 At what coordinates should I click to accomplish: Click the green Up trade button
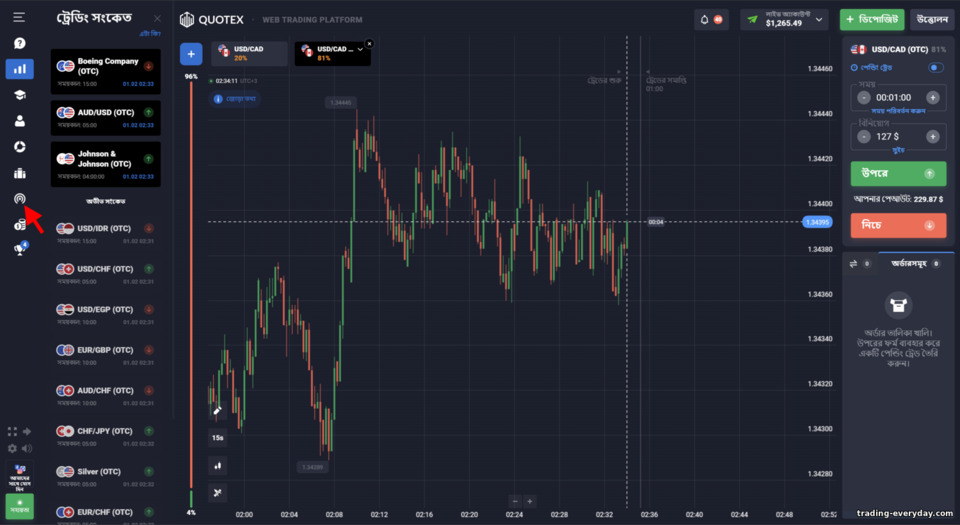pyautogui.click(x=898, y=174)
